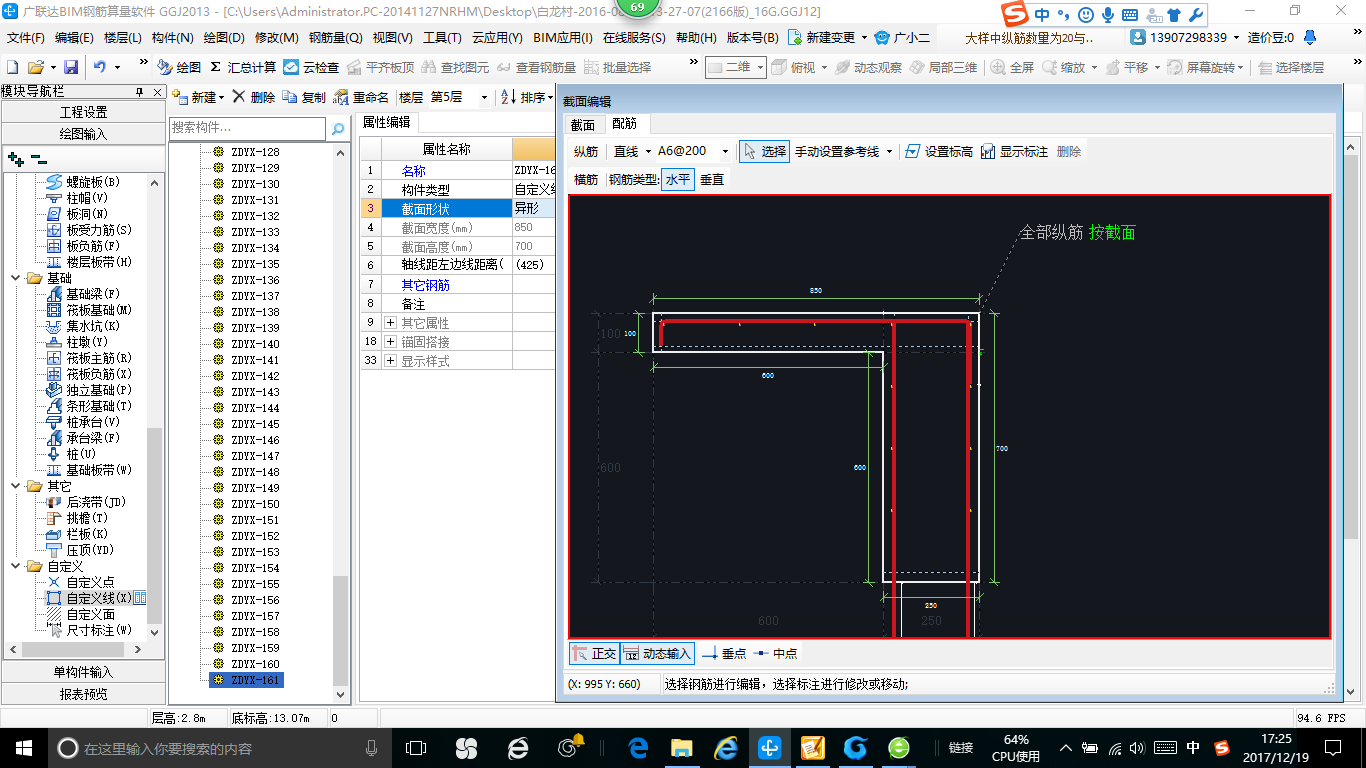Select 后浇带(JD) in navigation tree
Screen dimensions: 1366x768
coord(86,502)
